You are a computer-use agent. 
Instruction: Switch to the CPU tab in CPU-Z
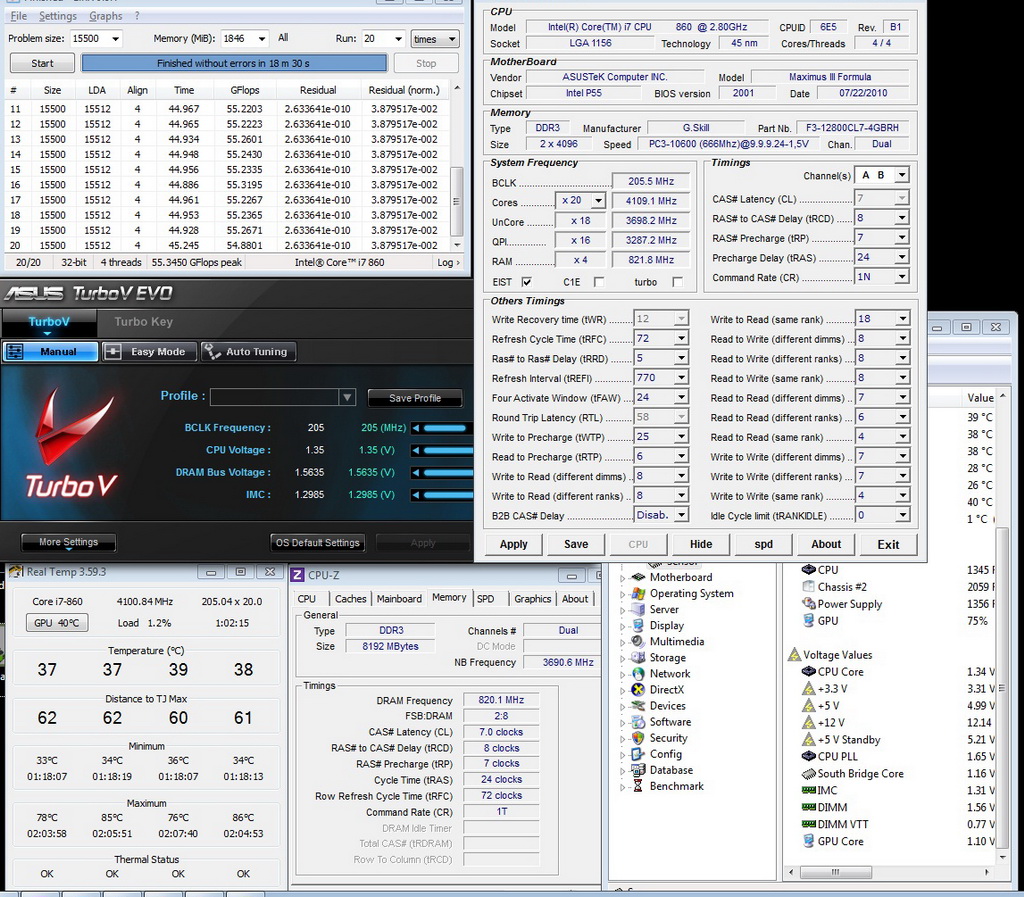click(306, 599)
